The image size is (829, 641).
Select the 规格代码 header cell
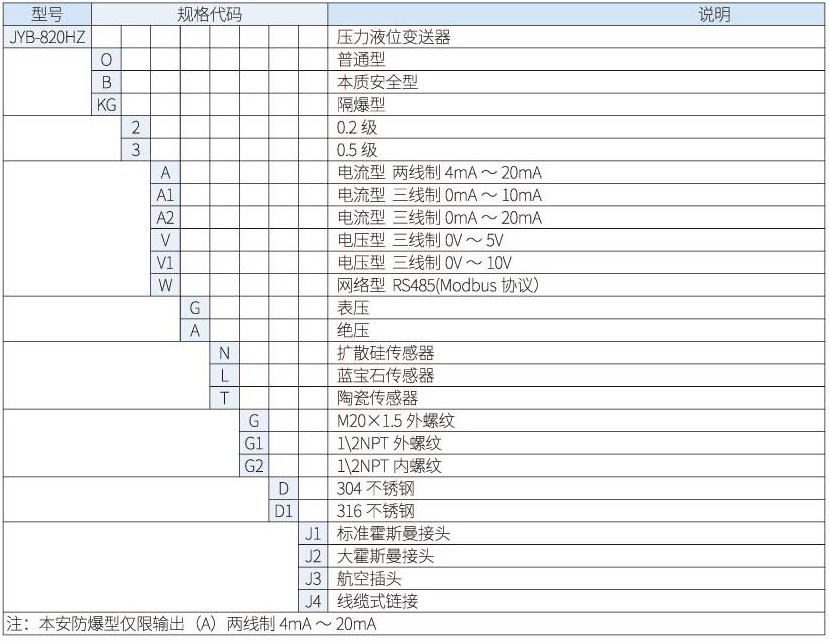click(x=209, y=14)
